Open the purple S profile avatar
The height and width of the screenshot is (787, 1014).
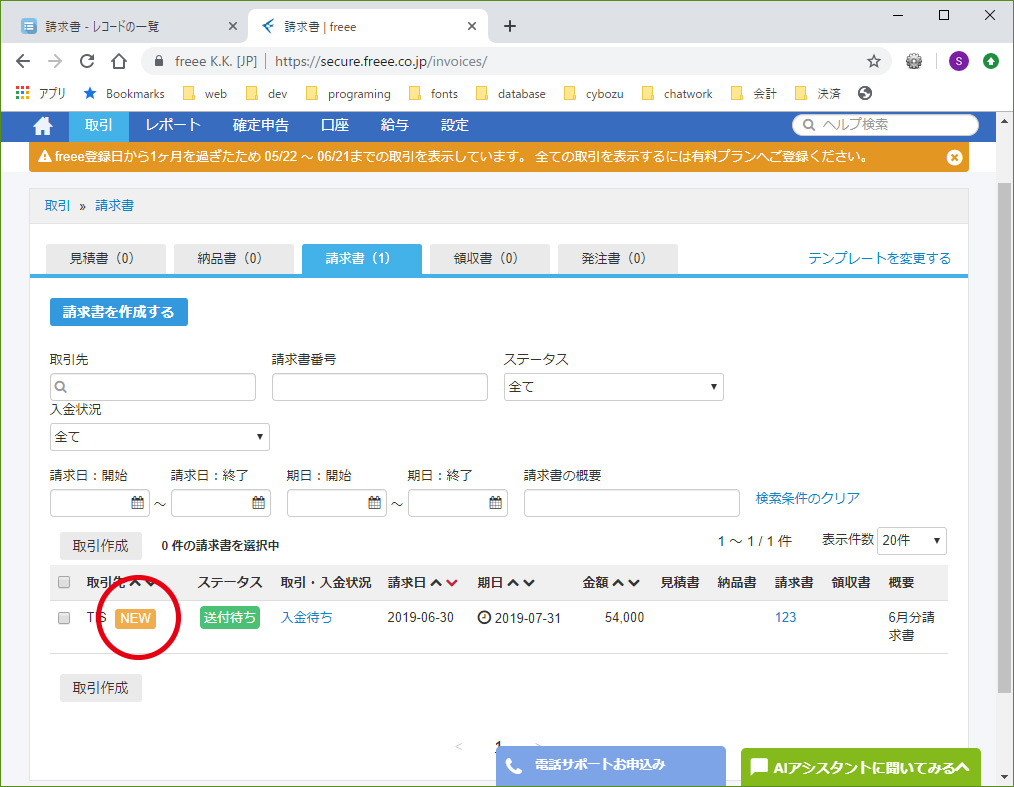958,61
